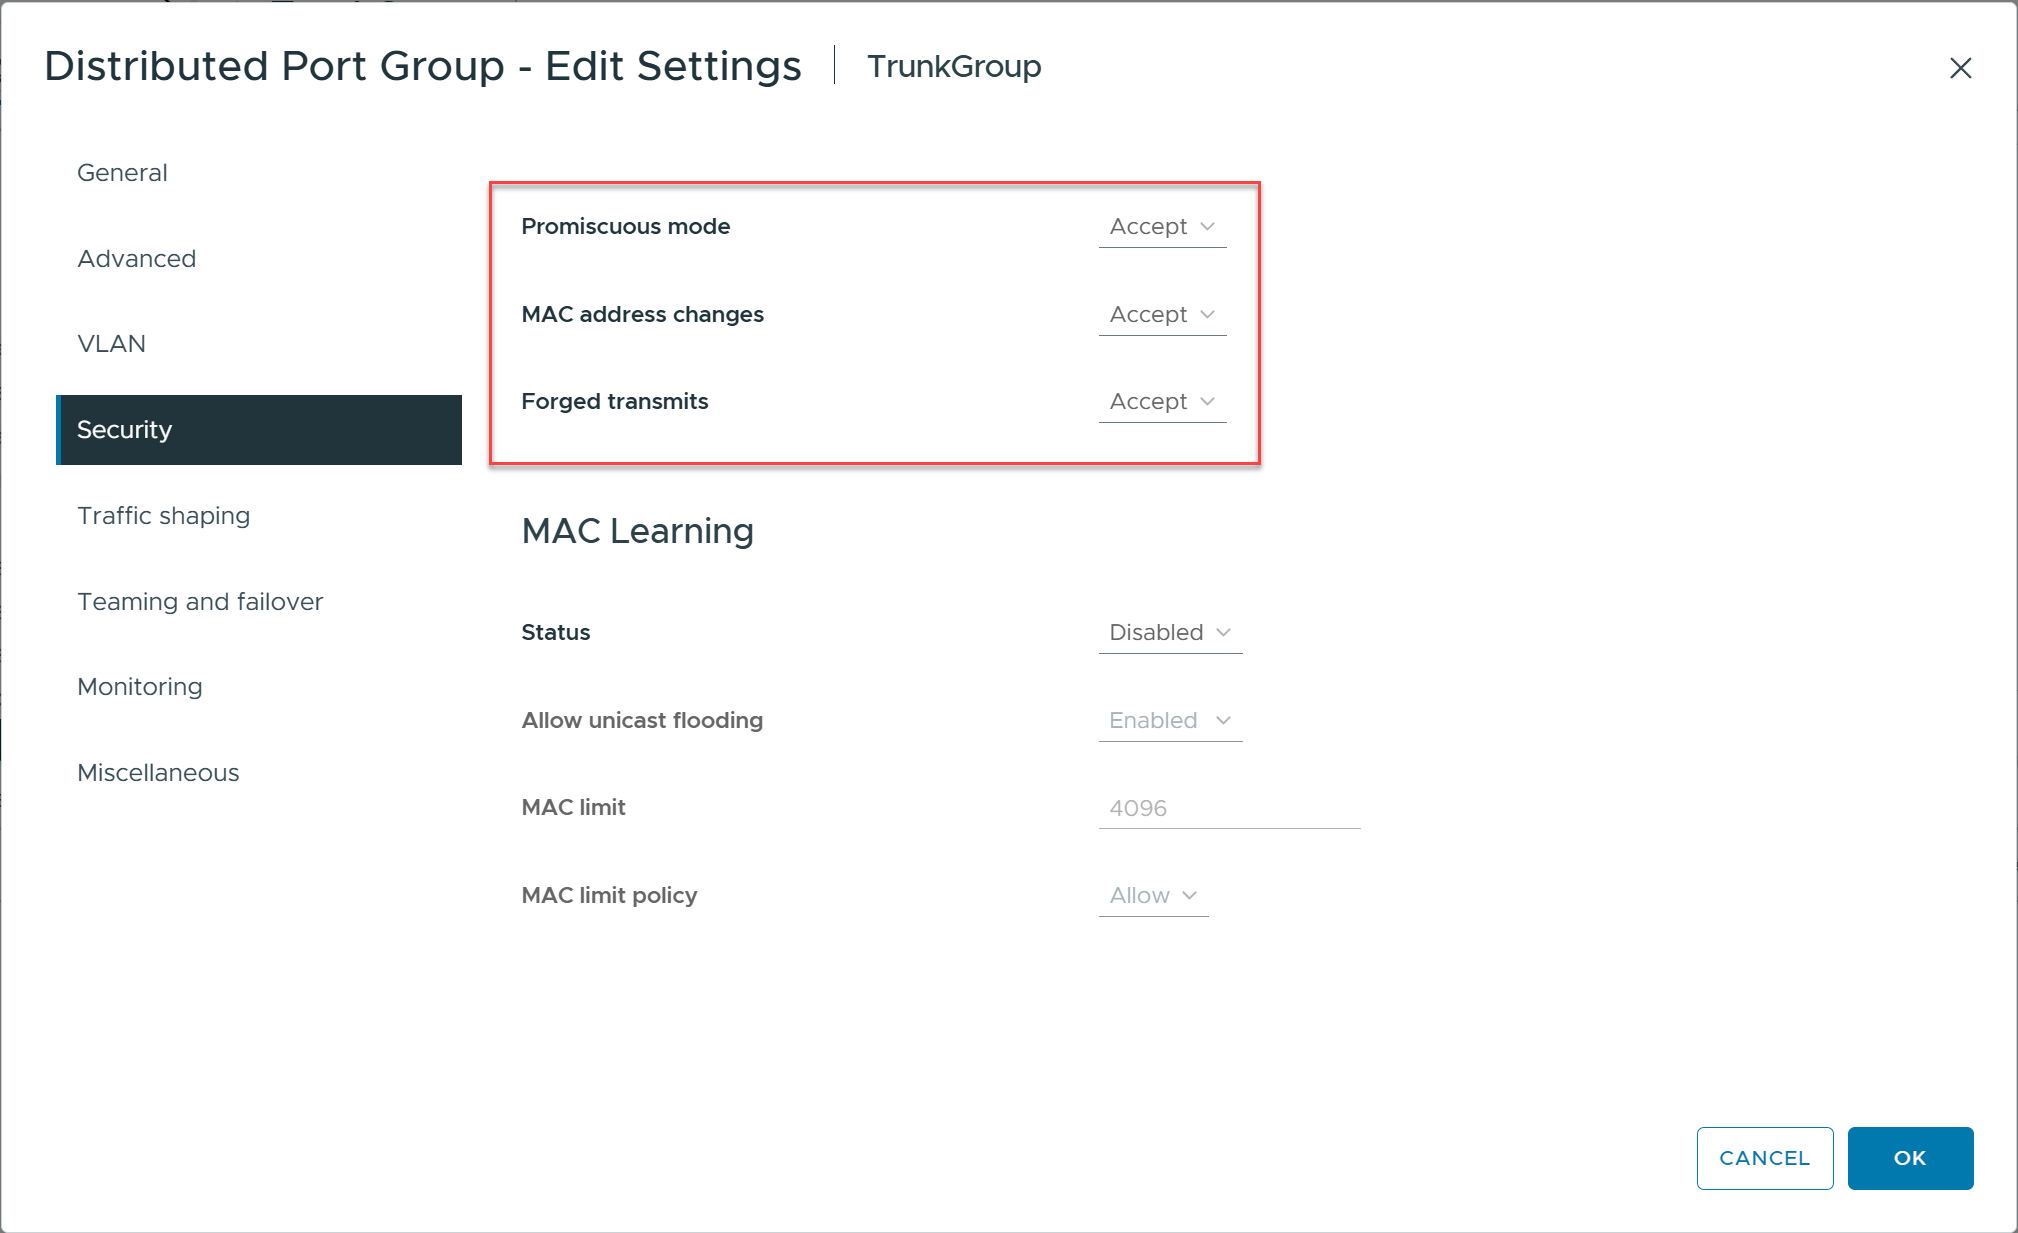
Task: Open the MAC limit policy dropdown
Action: pos(1152,896)
